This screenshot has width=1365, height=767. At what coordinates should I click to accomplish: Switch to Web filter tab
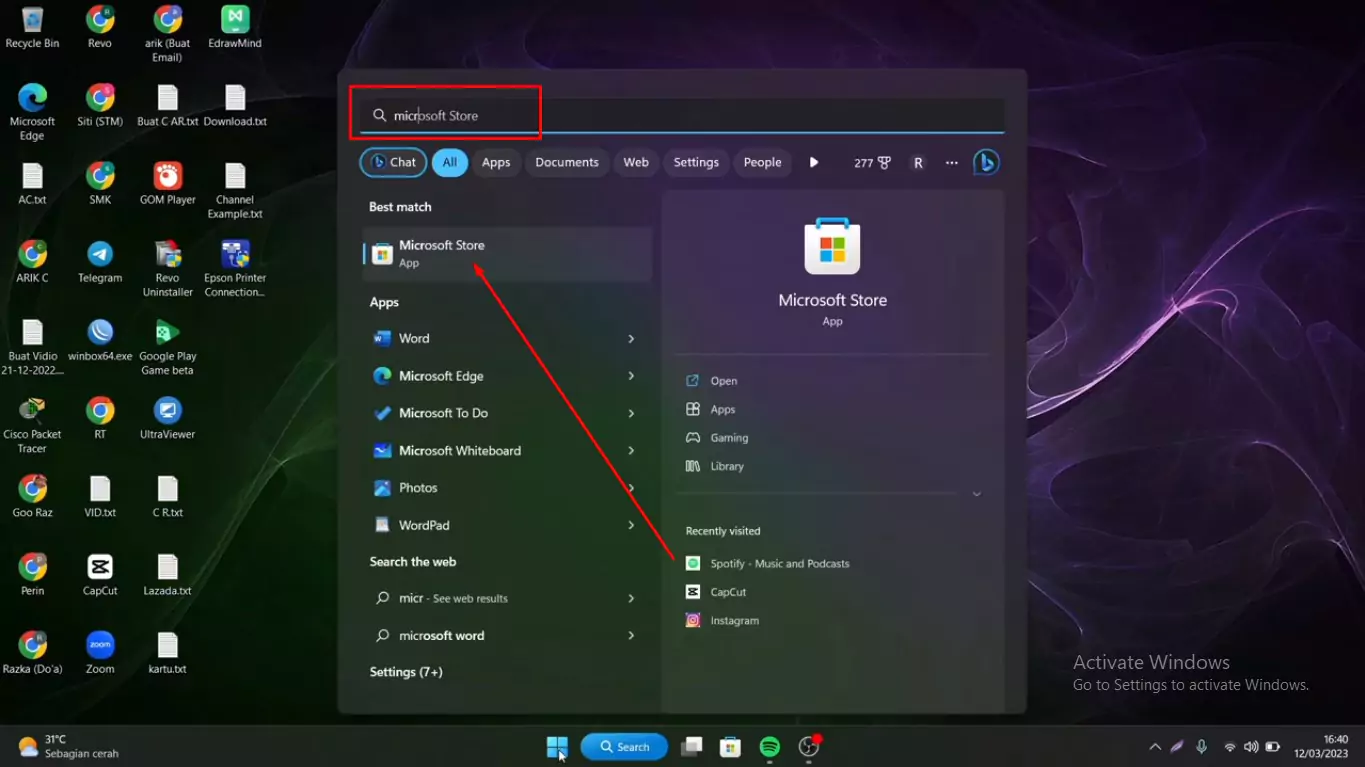tap(636, 162)
